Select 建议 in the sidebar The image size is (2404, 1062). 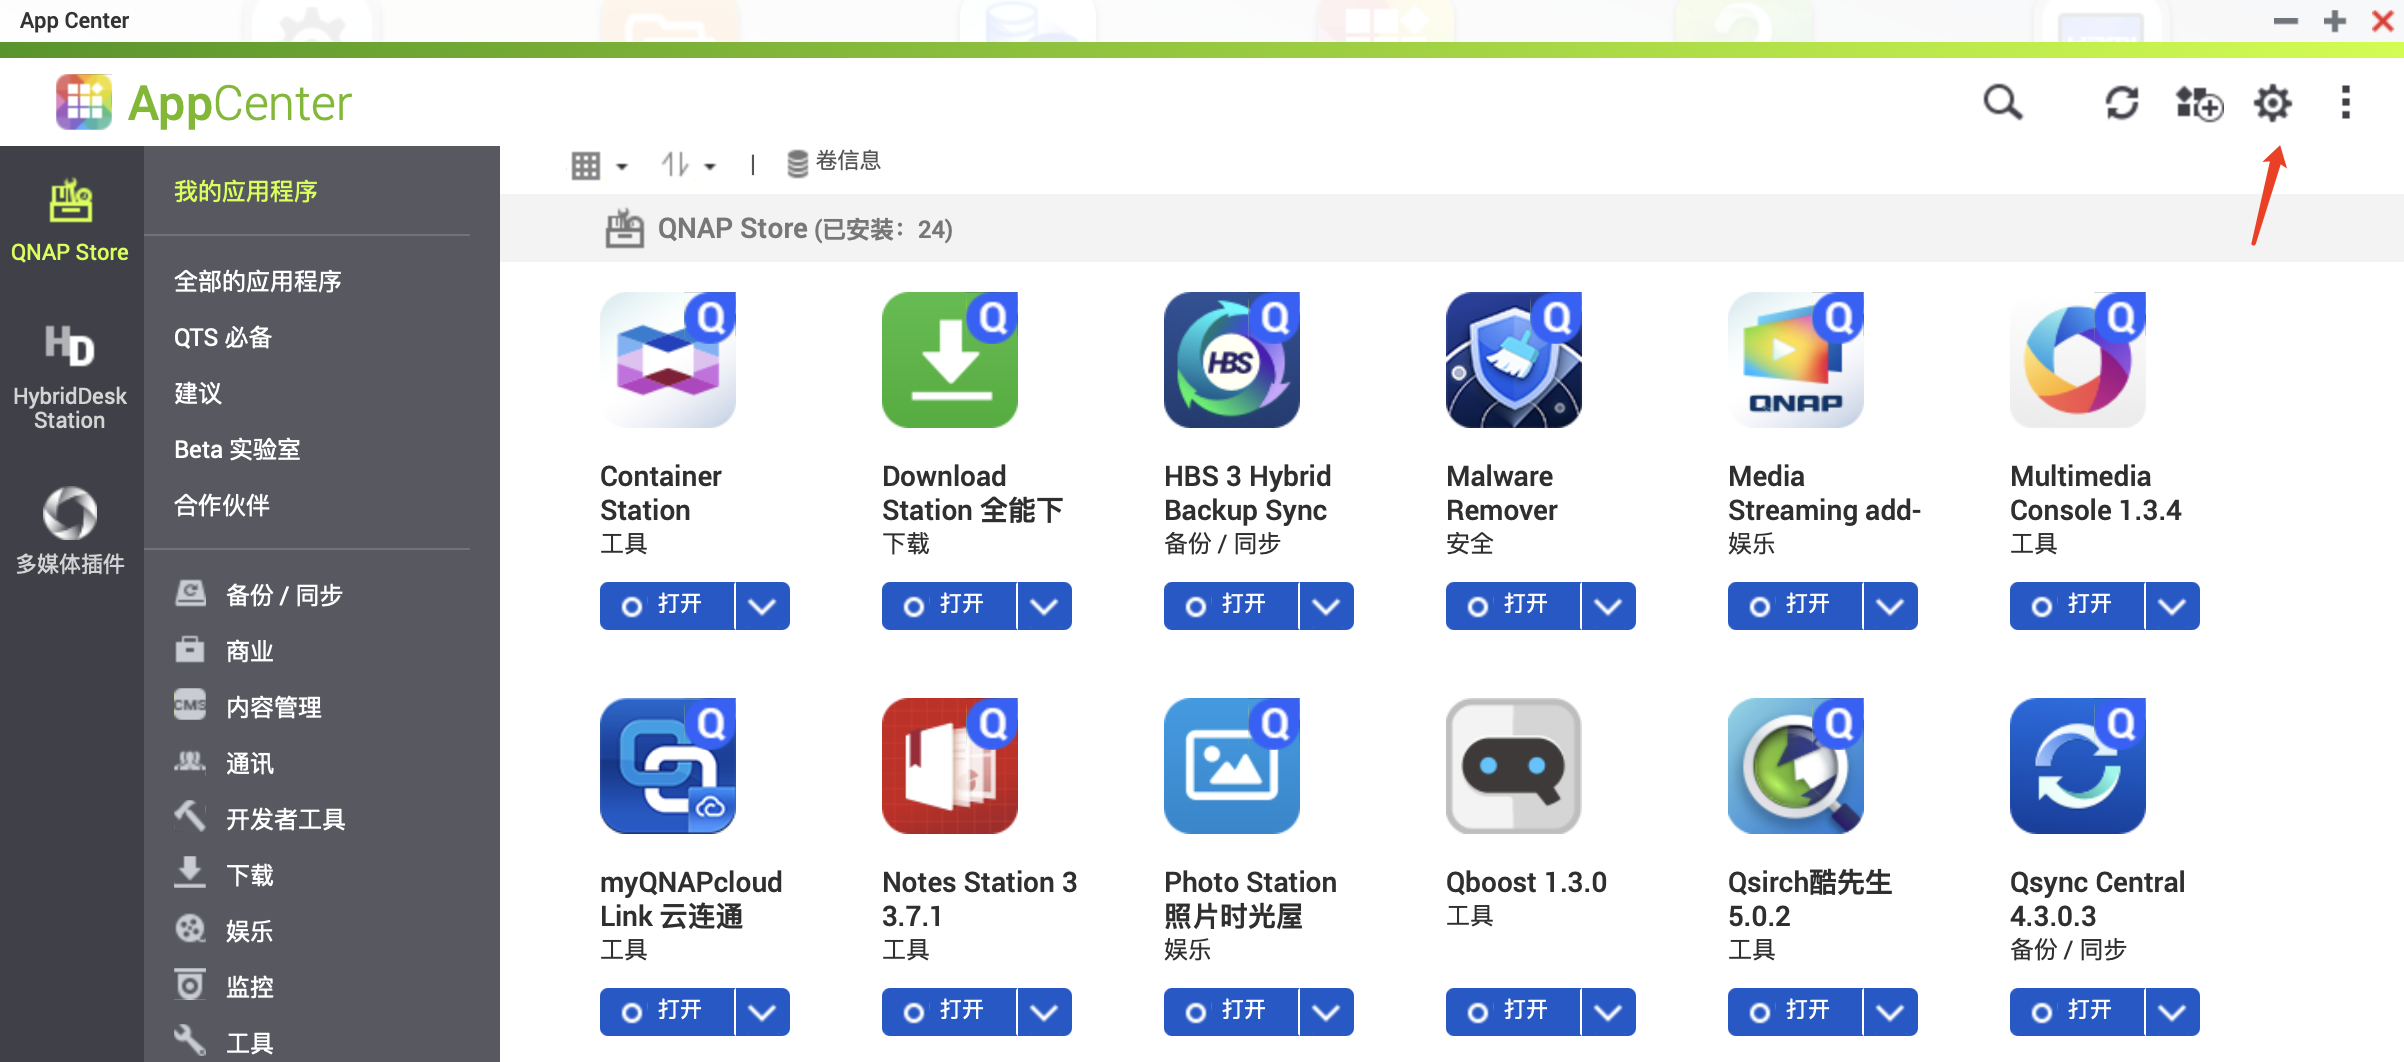click(198, 393)
